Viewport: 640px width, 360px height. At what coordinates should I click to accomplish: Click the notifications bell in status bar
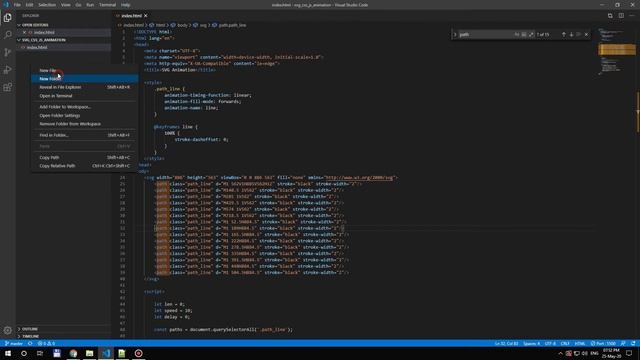(633, 343)
